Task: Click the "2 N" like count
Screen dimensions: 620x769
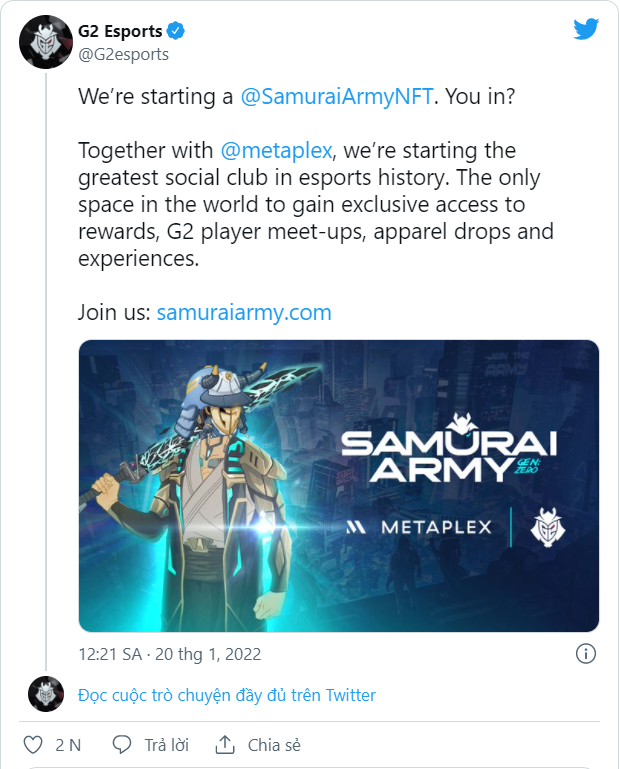Action: pyautogui.click(x=68, y=745)
